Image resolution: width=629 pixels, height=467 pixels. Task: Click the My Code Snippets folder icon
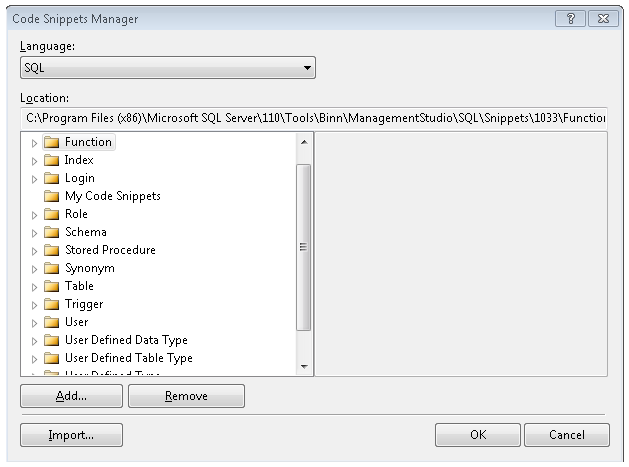tap(51, 196)
